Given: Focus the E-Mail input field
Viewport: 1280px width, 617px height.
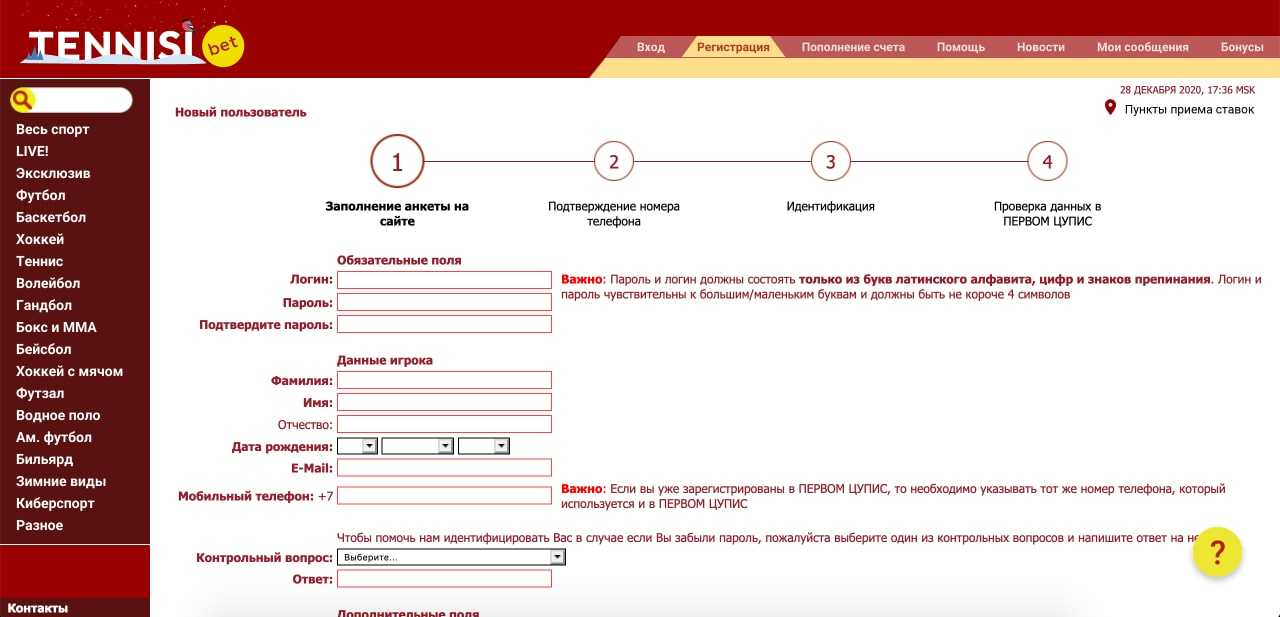Looking at the screenshot, I should click(x=444, y=468).
